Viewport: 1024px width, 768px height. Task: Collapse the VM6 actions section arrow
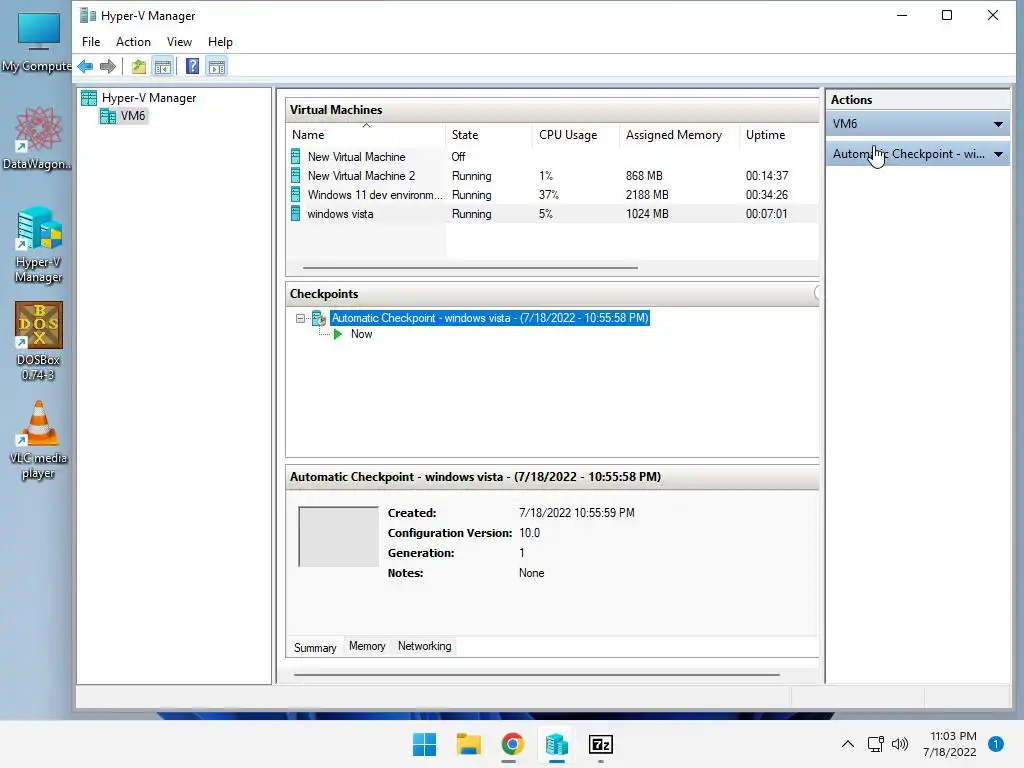point(998,124)
